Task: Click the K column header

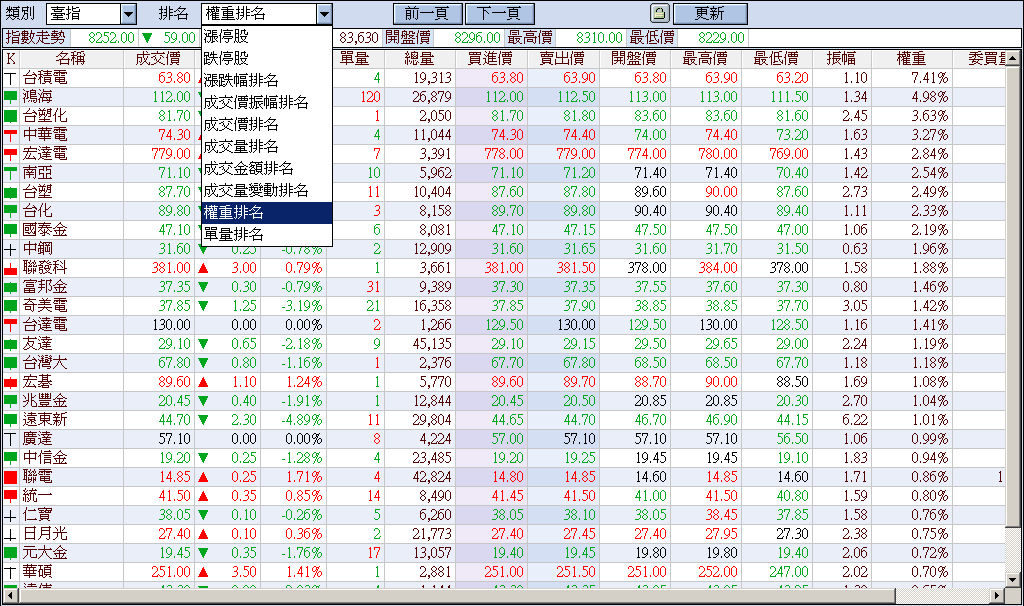Action: pyautogui.click(x=10, y=59)
